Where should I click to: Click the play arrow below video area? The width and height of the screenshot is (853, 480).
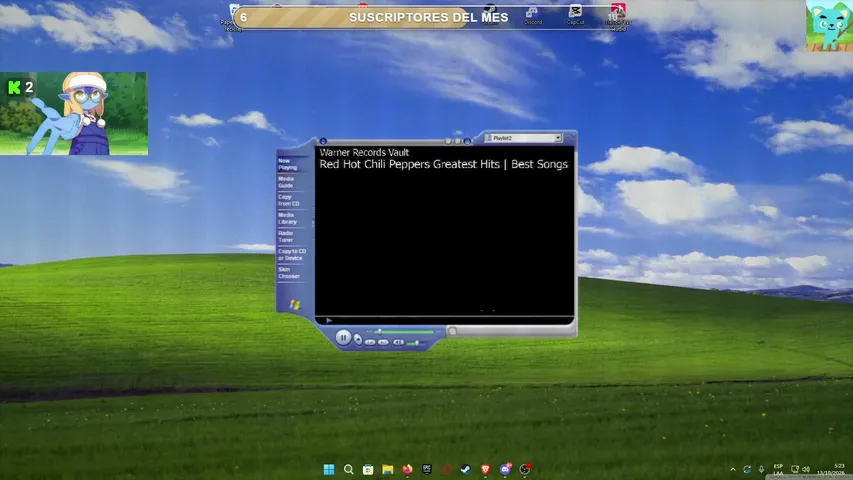pos(329,321)
